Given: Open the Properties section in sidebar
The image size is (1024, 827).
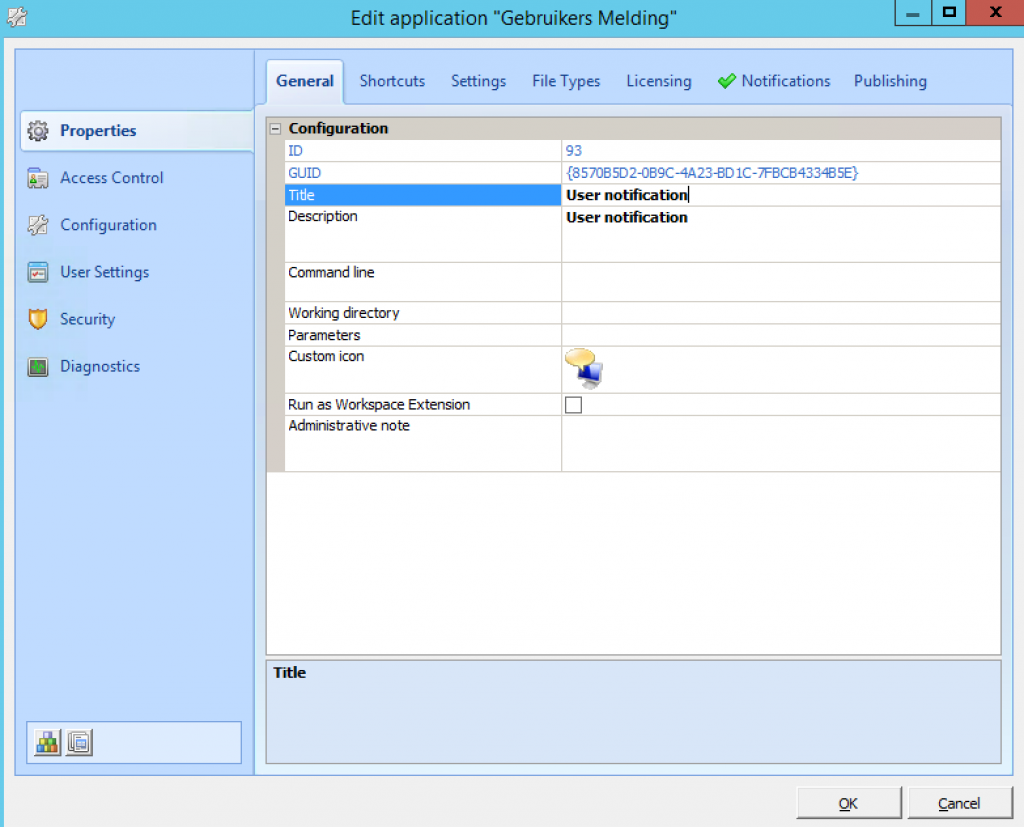Looking at the screenshot, I should tap(99, 130).
